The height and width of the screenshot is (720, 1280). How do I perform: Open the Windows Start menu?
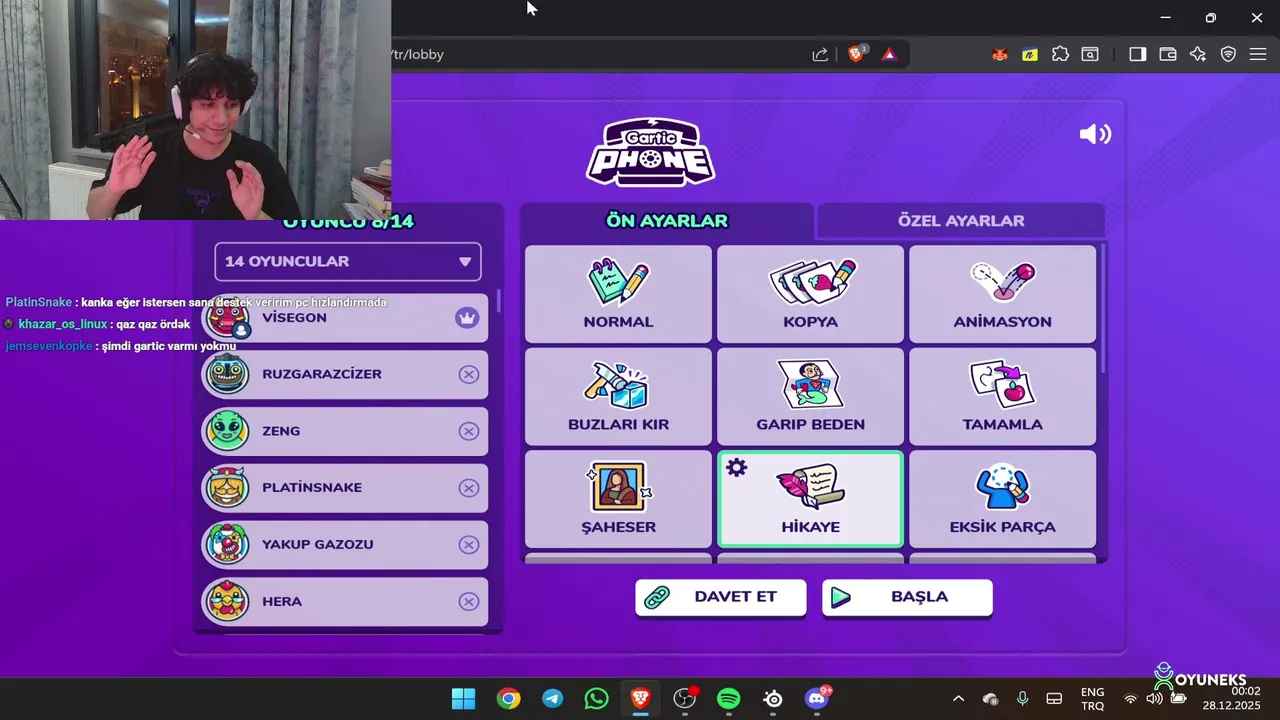coord(464,698)
